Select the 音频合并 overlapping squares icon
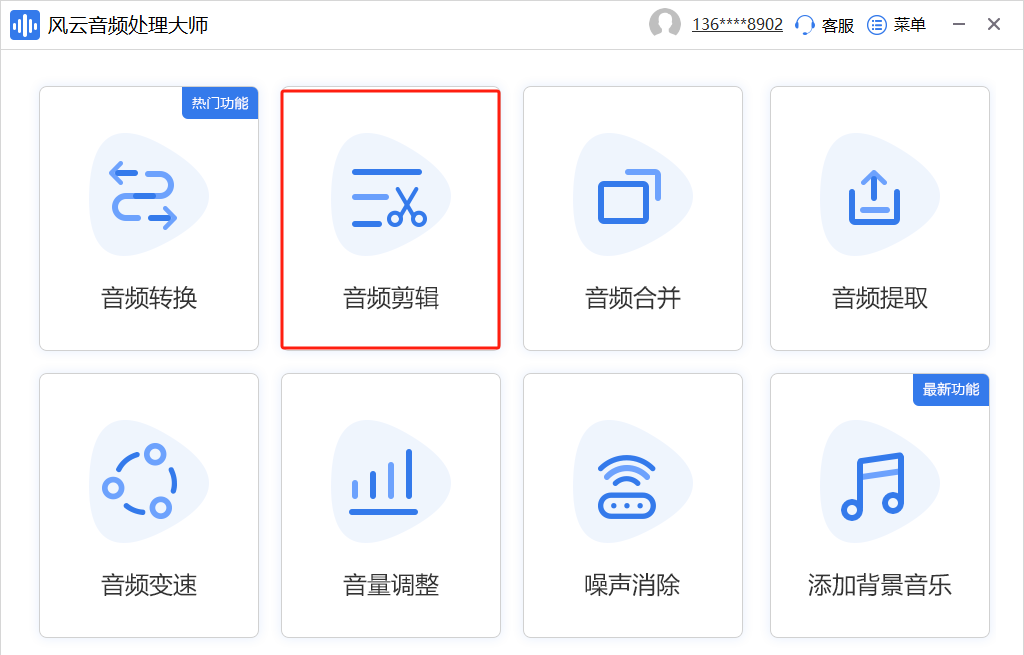The width and height of the screenshot is (1024, 655). pyautogui.click(x=630, y=196)
